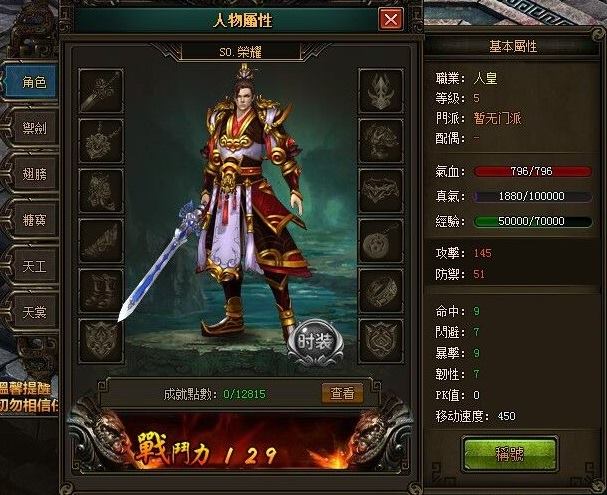Select the ring equipment slot

tap(381, 291)
